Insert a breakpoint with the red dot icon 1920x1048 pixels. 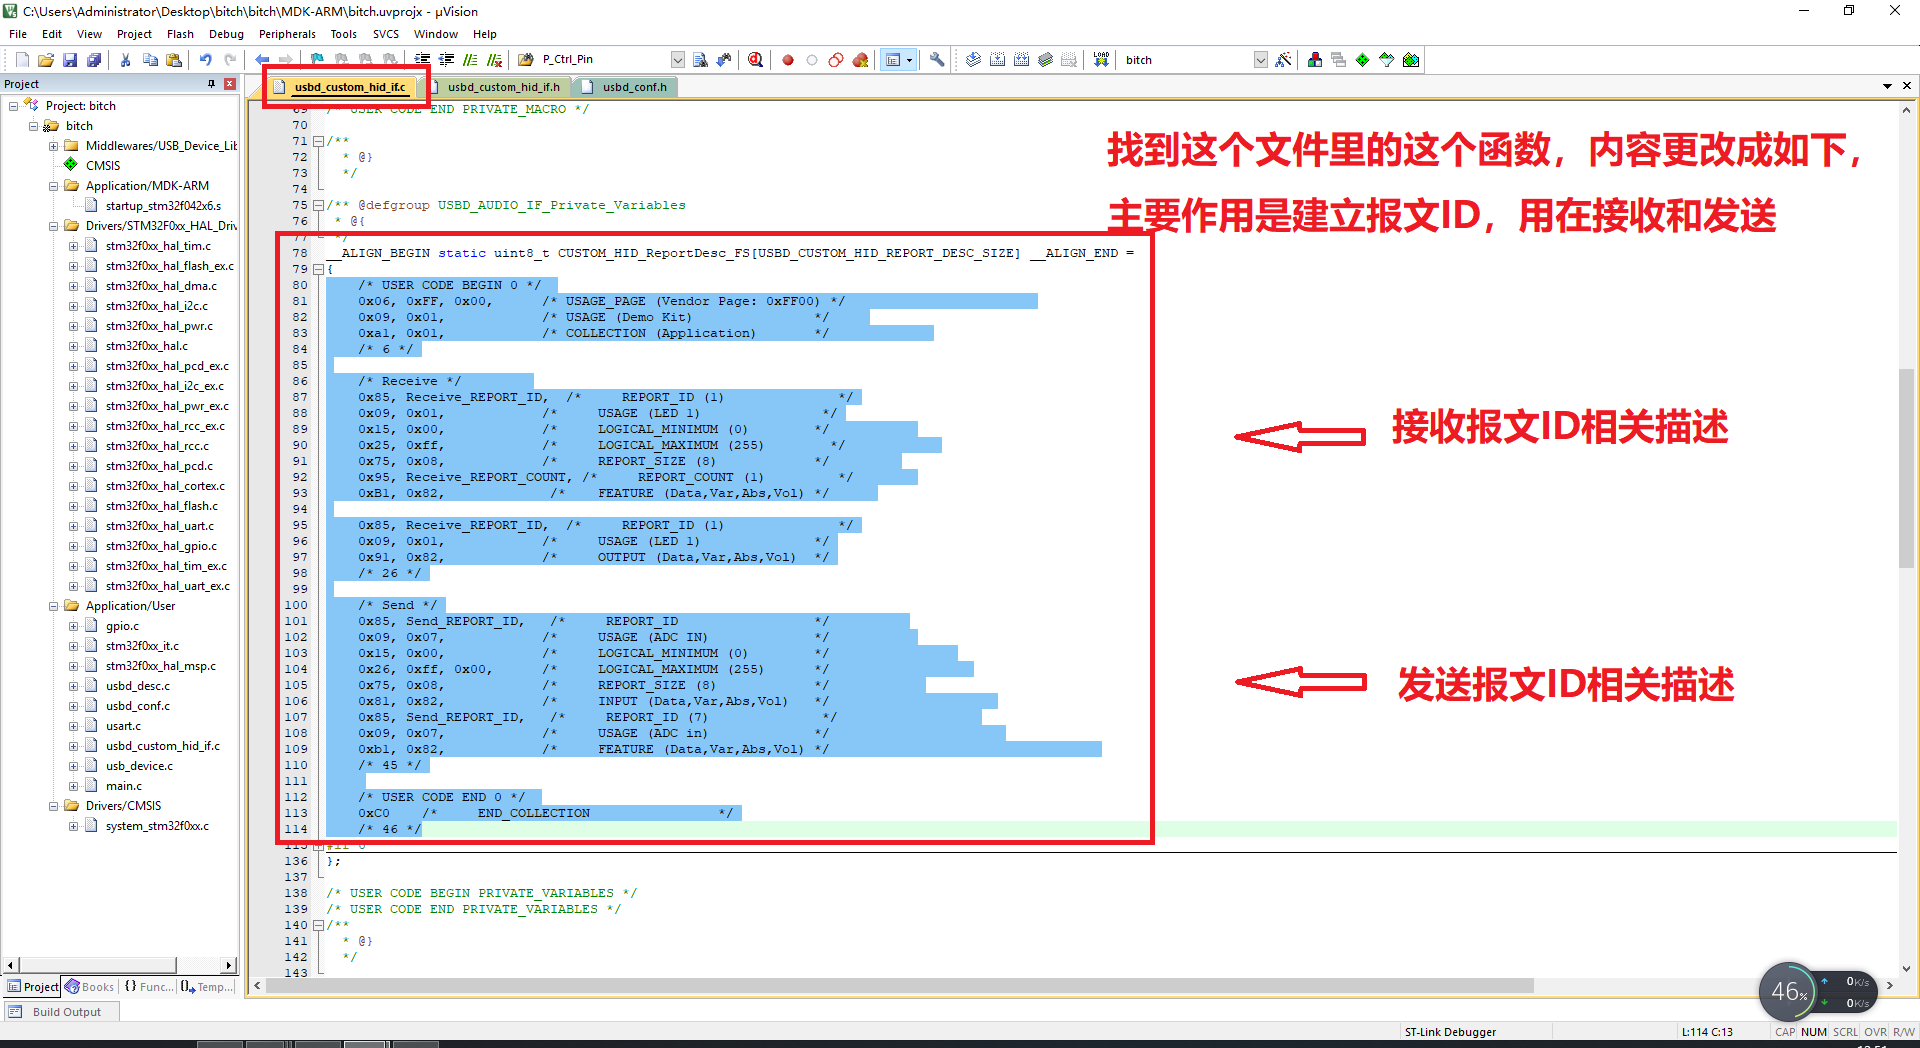pos(788,60)
